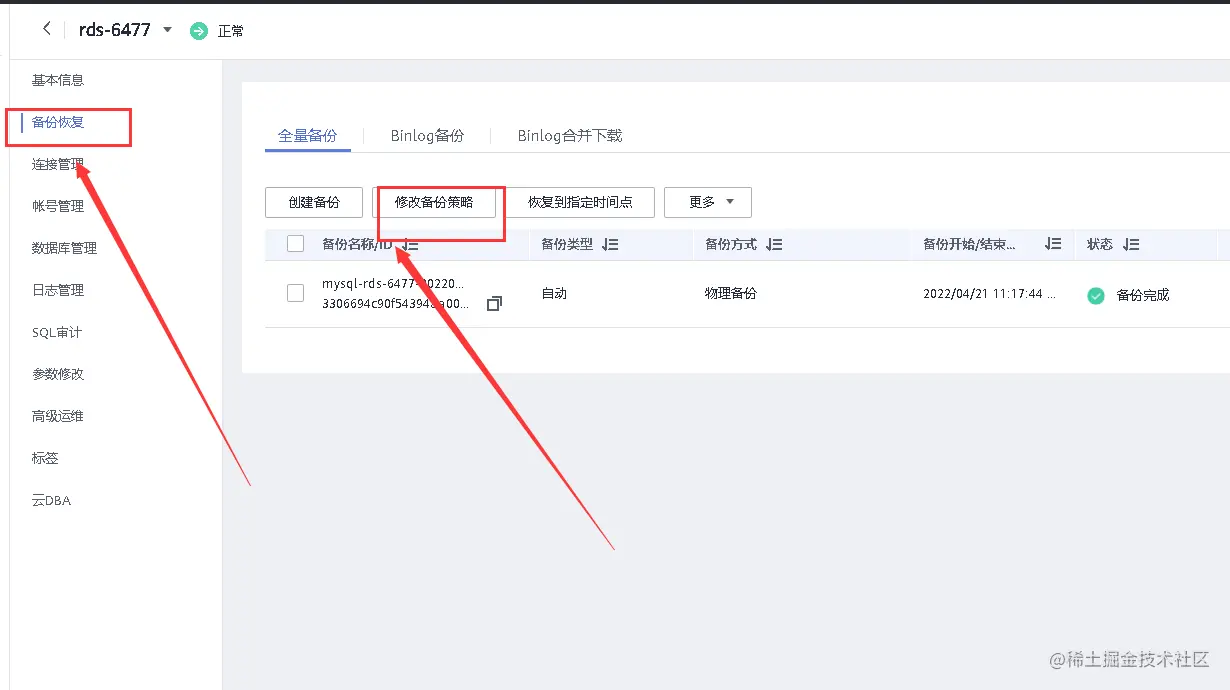
Task: Sort by 备份类型 column icon
Action: coord(611,244)
